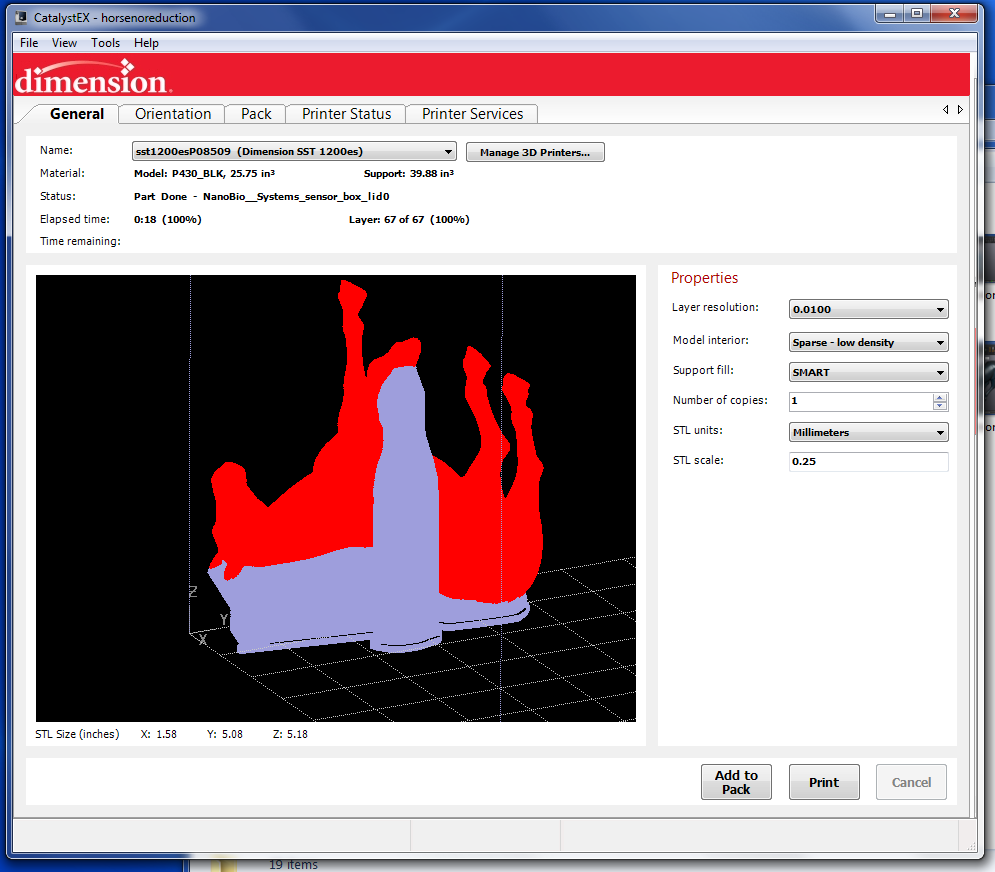Viewport: 995px width, 872px height.
Task: Increase the number of copies
Action: point(940,397)
